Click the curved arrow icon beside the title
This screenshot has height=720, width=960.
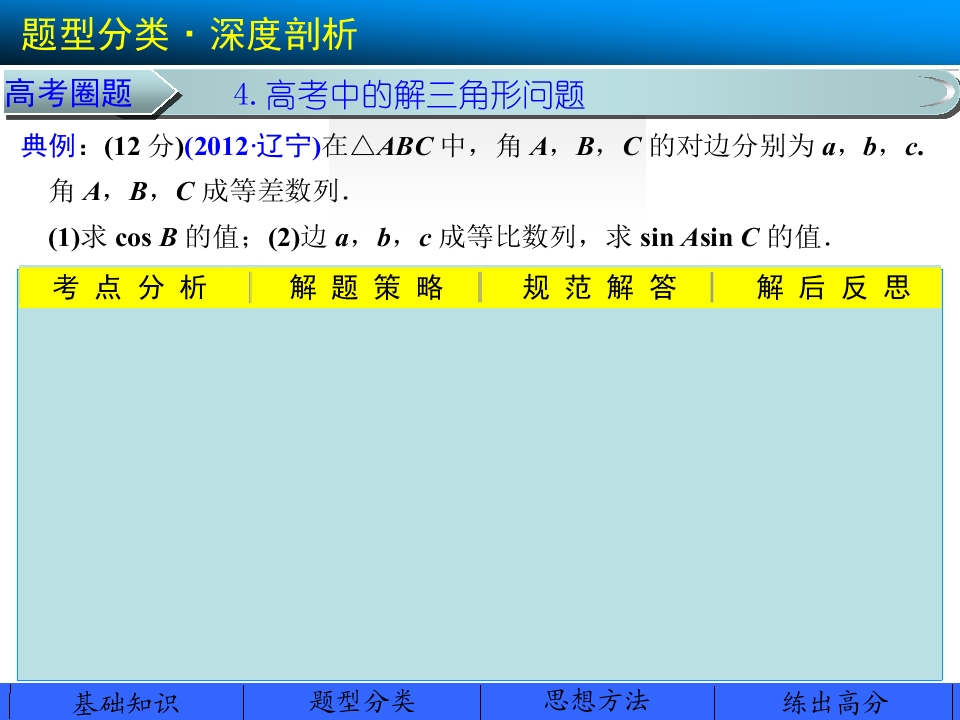click(x=937, y=92)
